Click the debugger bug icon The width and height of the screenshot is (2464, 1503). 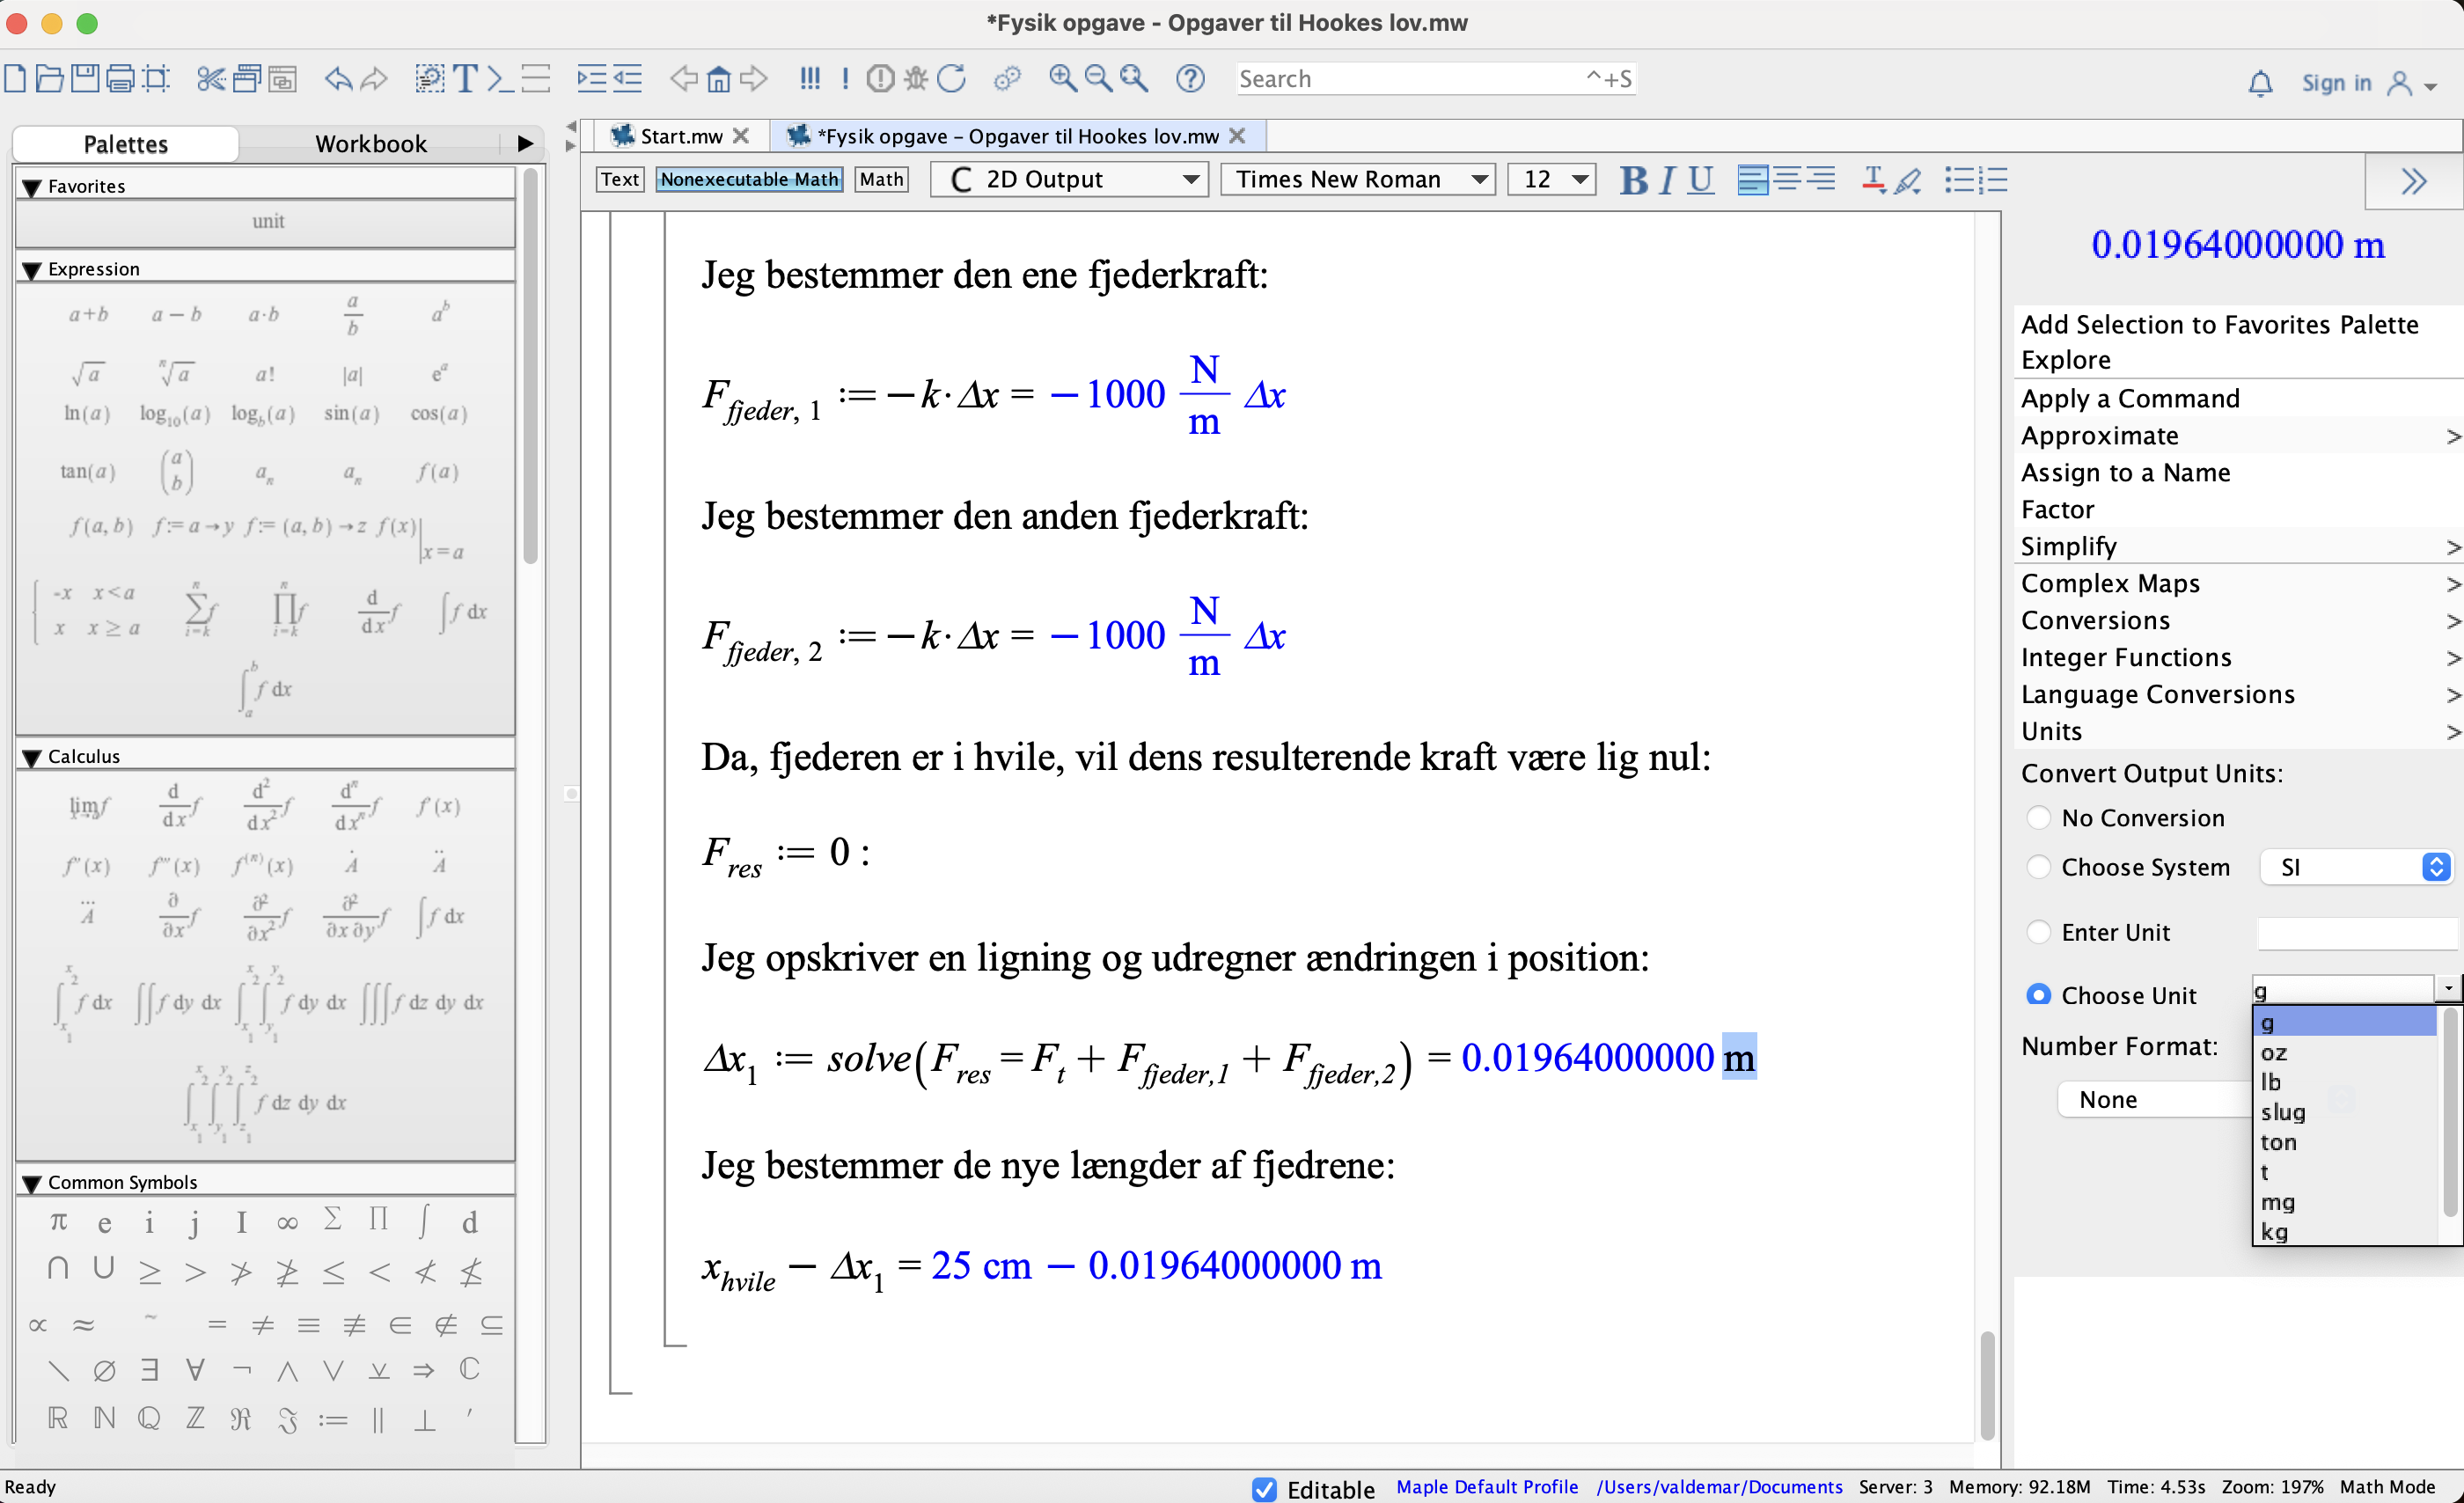tap(915, 78)
